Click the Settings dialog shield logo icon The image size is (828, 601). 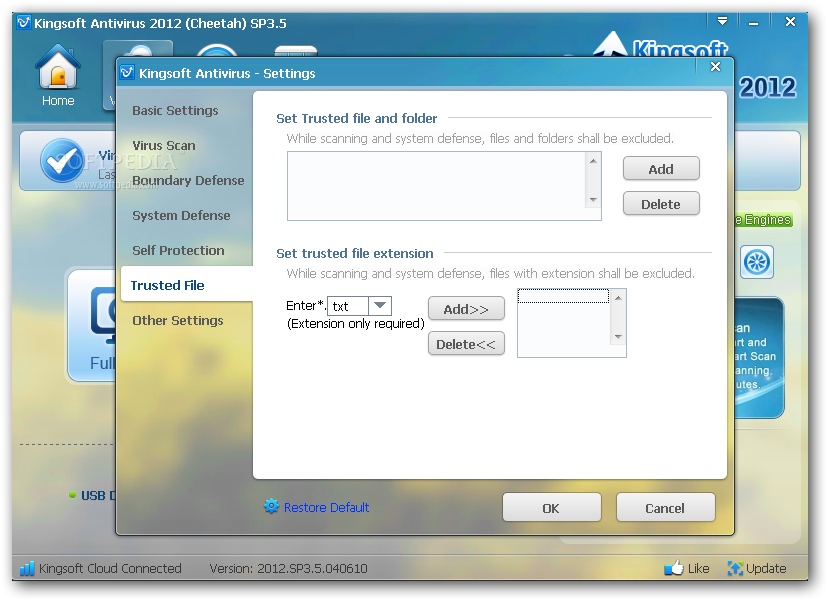pyautogui.click(x=127, y=72)
